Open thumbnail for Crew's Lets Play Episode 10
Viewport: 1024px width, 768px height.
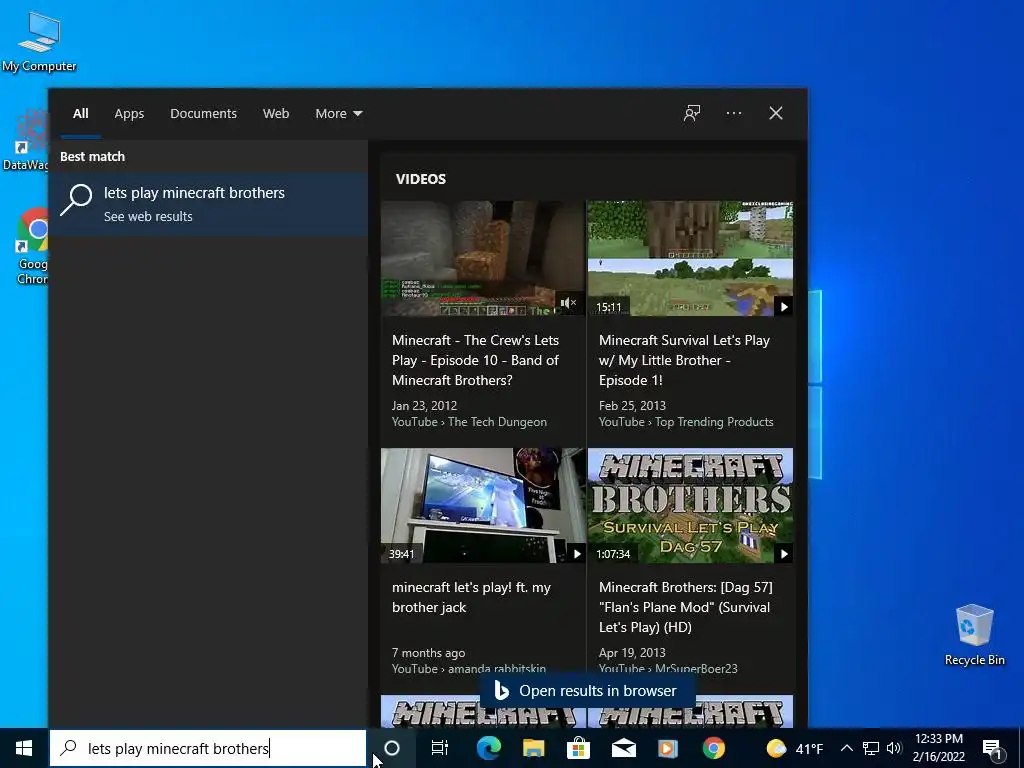[483, 259]
